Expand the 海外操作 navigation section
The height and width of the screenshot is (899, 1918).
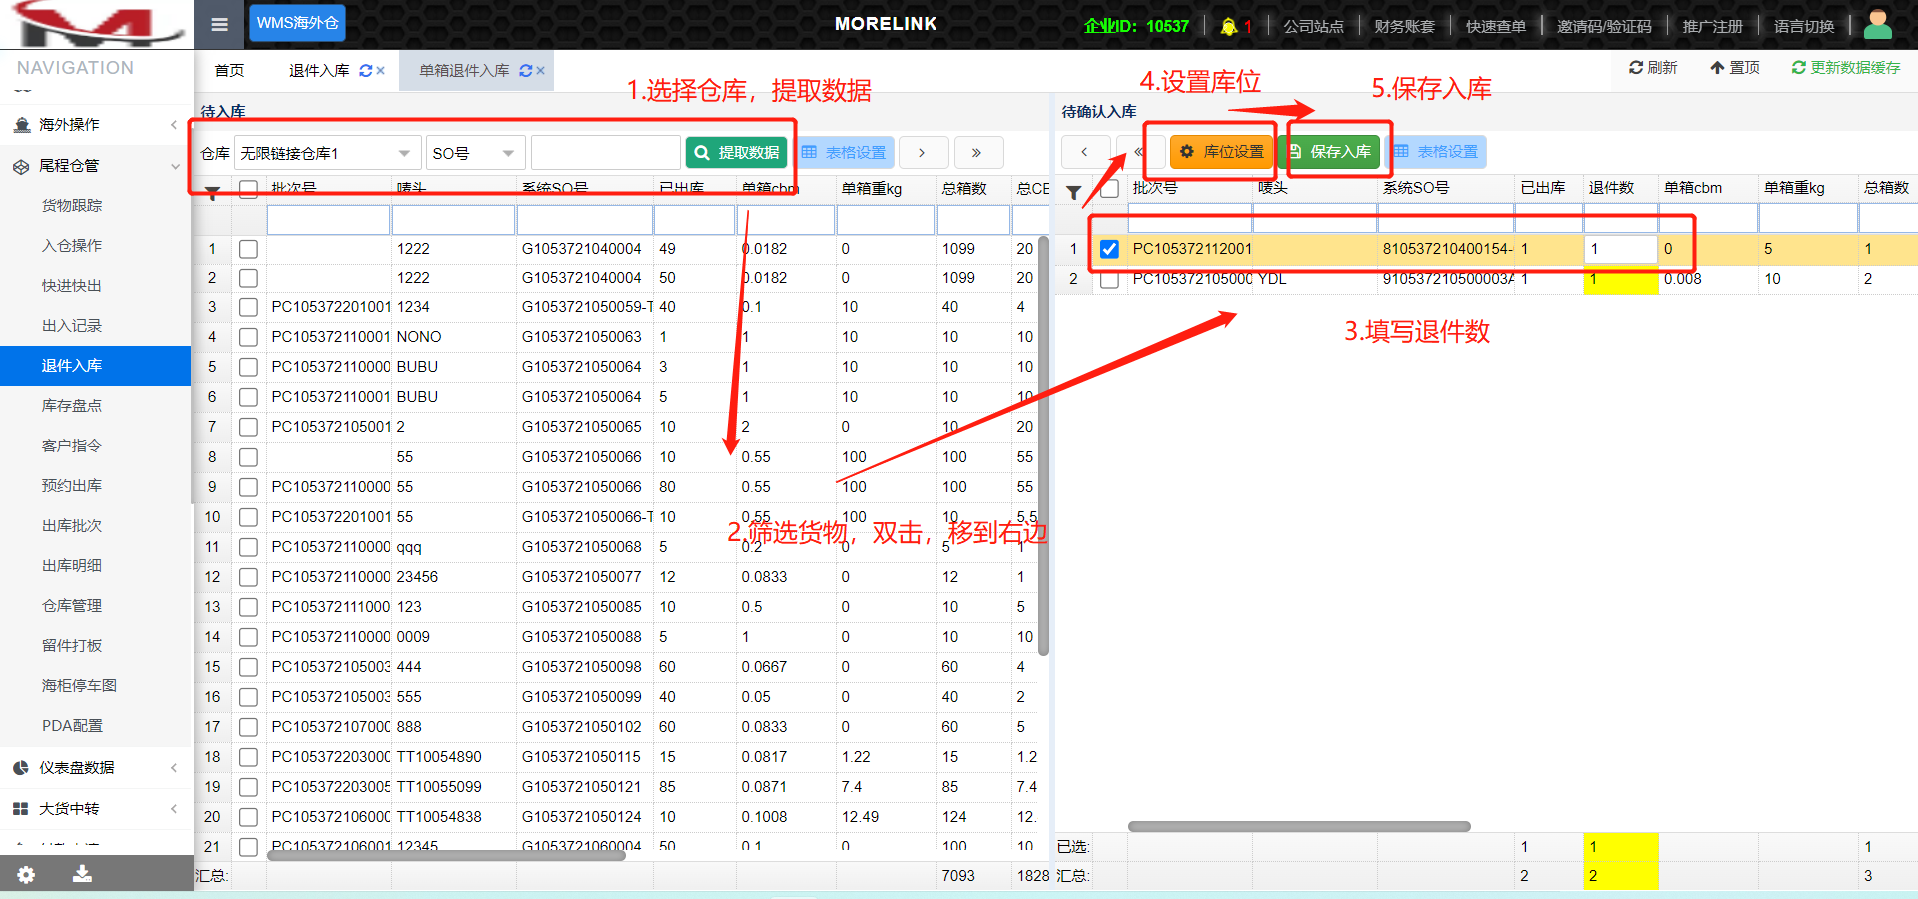click(95, 125)
